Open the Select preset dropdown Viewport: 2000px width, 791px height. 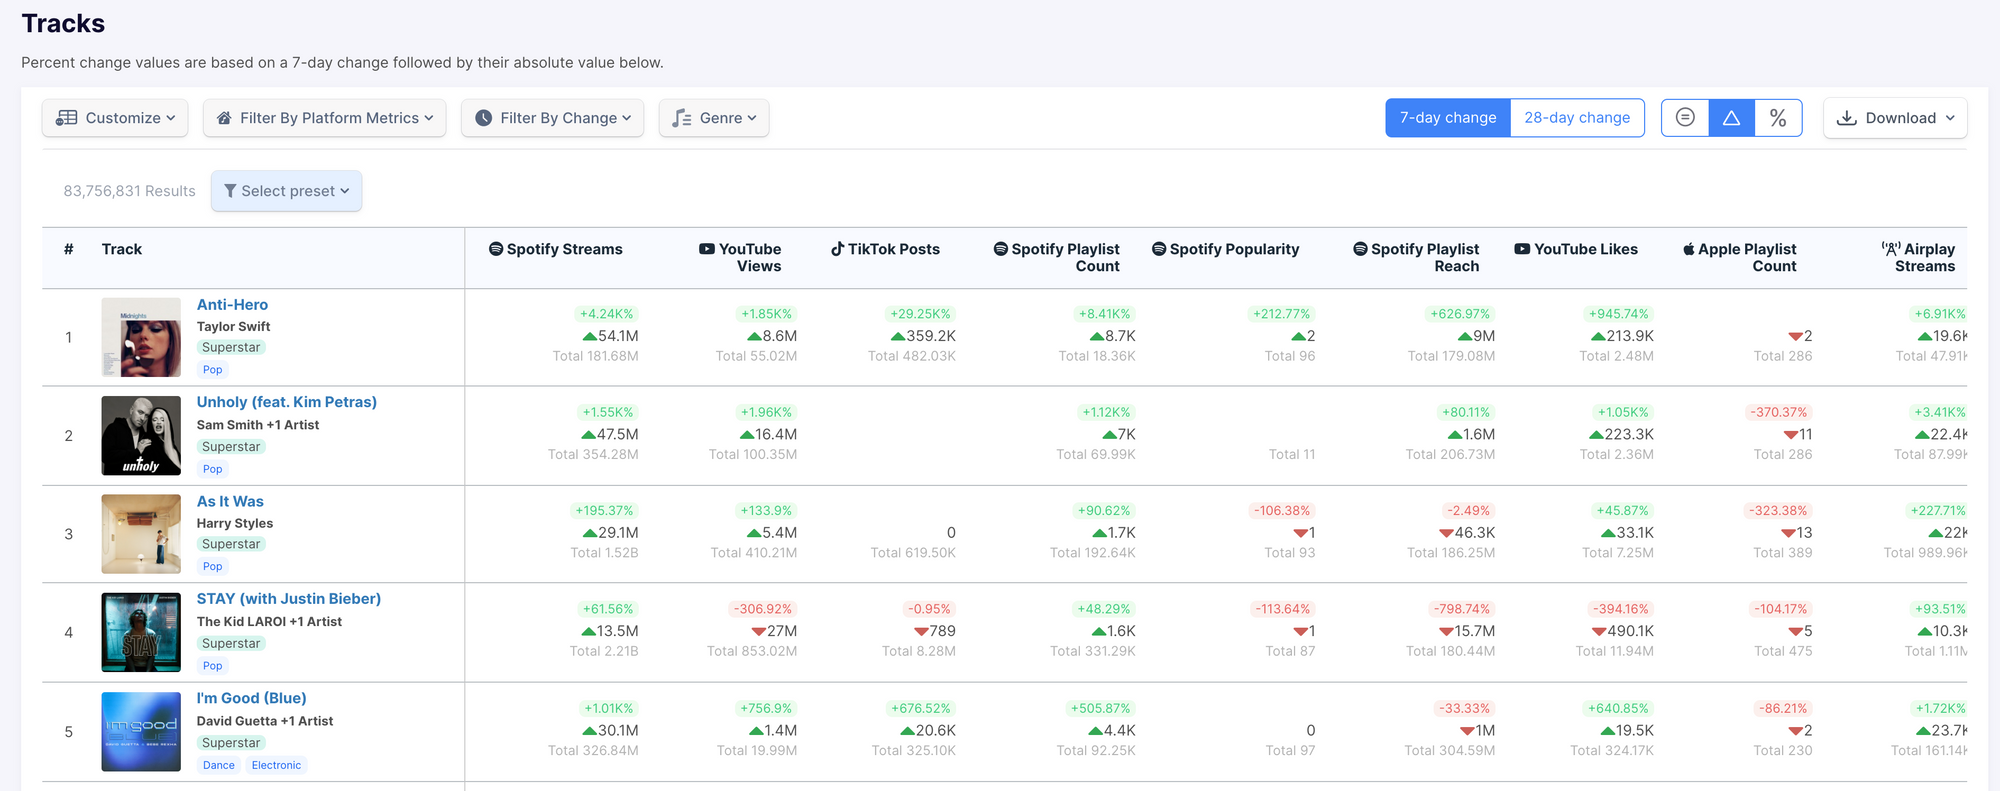coord(286,191)
